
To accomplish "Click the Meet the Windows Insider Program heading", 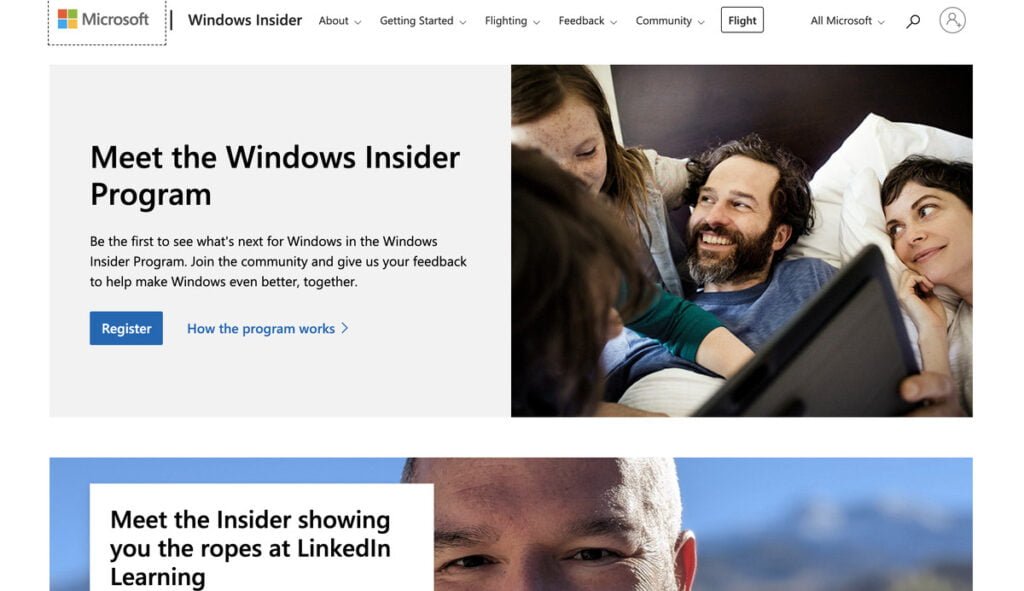I will [275, 176].
